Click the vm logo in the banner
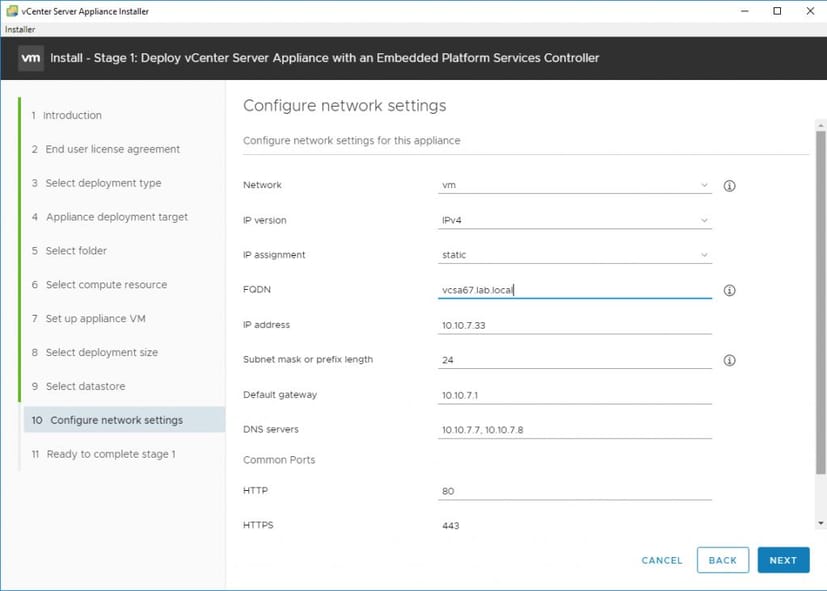827x591 pixels. click(30, 58)
